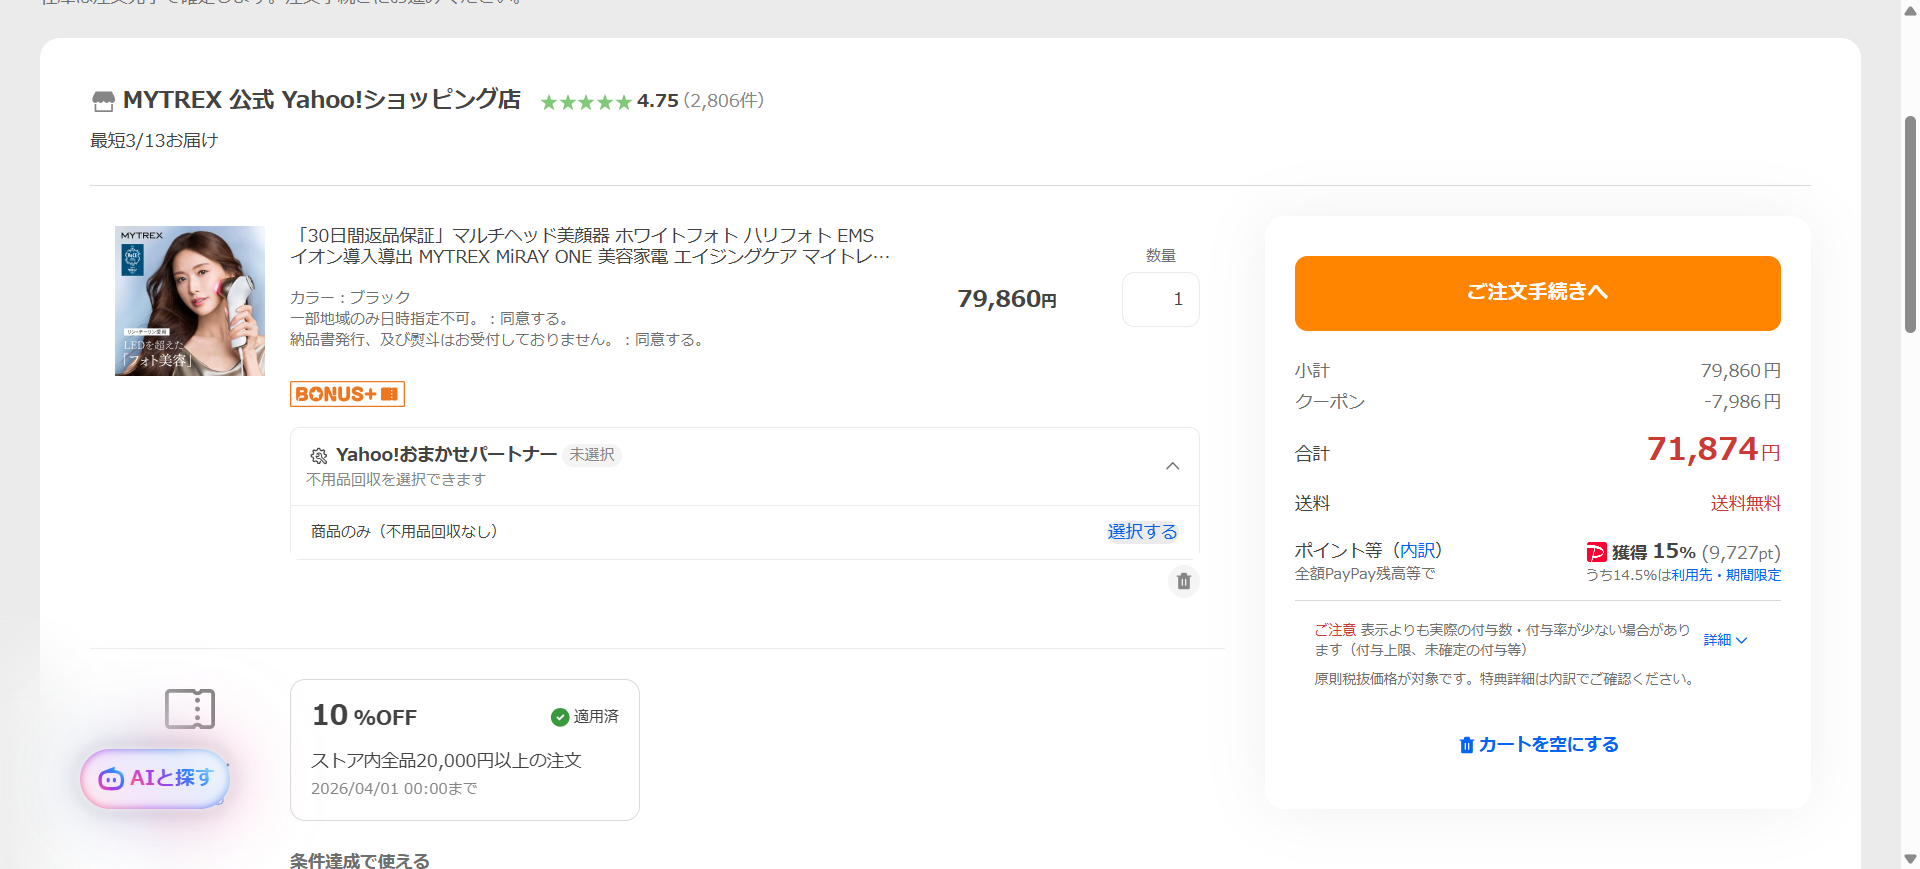Click the green star rating icons
The image size is (1920, 869).
pyautogui.click(x=586, y=102)
